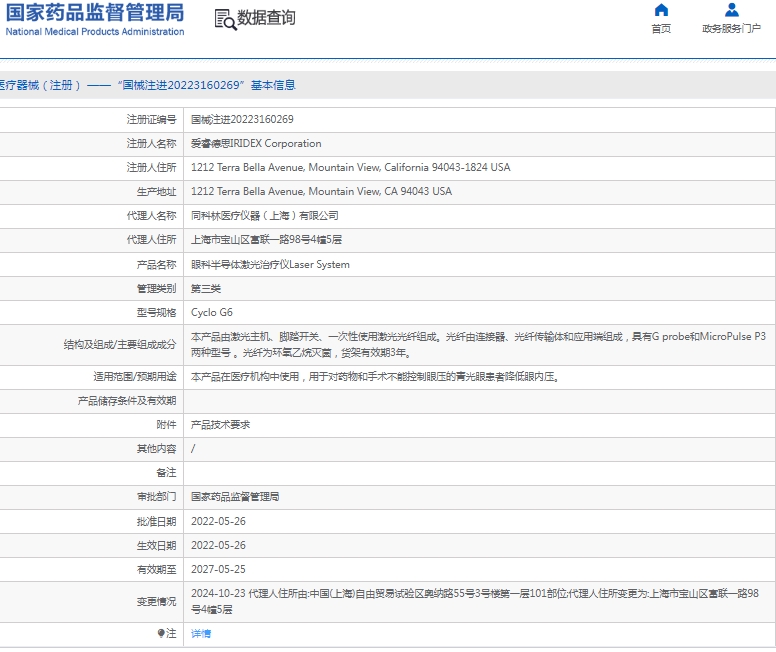The width and height of the screenshot is (776, 652).
Task: Click agent name 同科林医疗仪器（上海）有限公司
Action: pyautogui.click(x=265, y=216)
